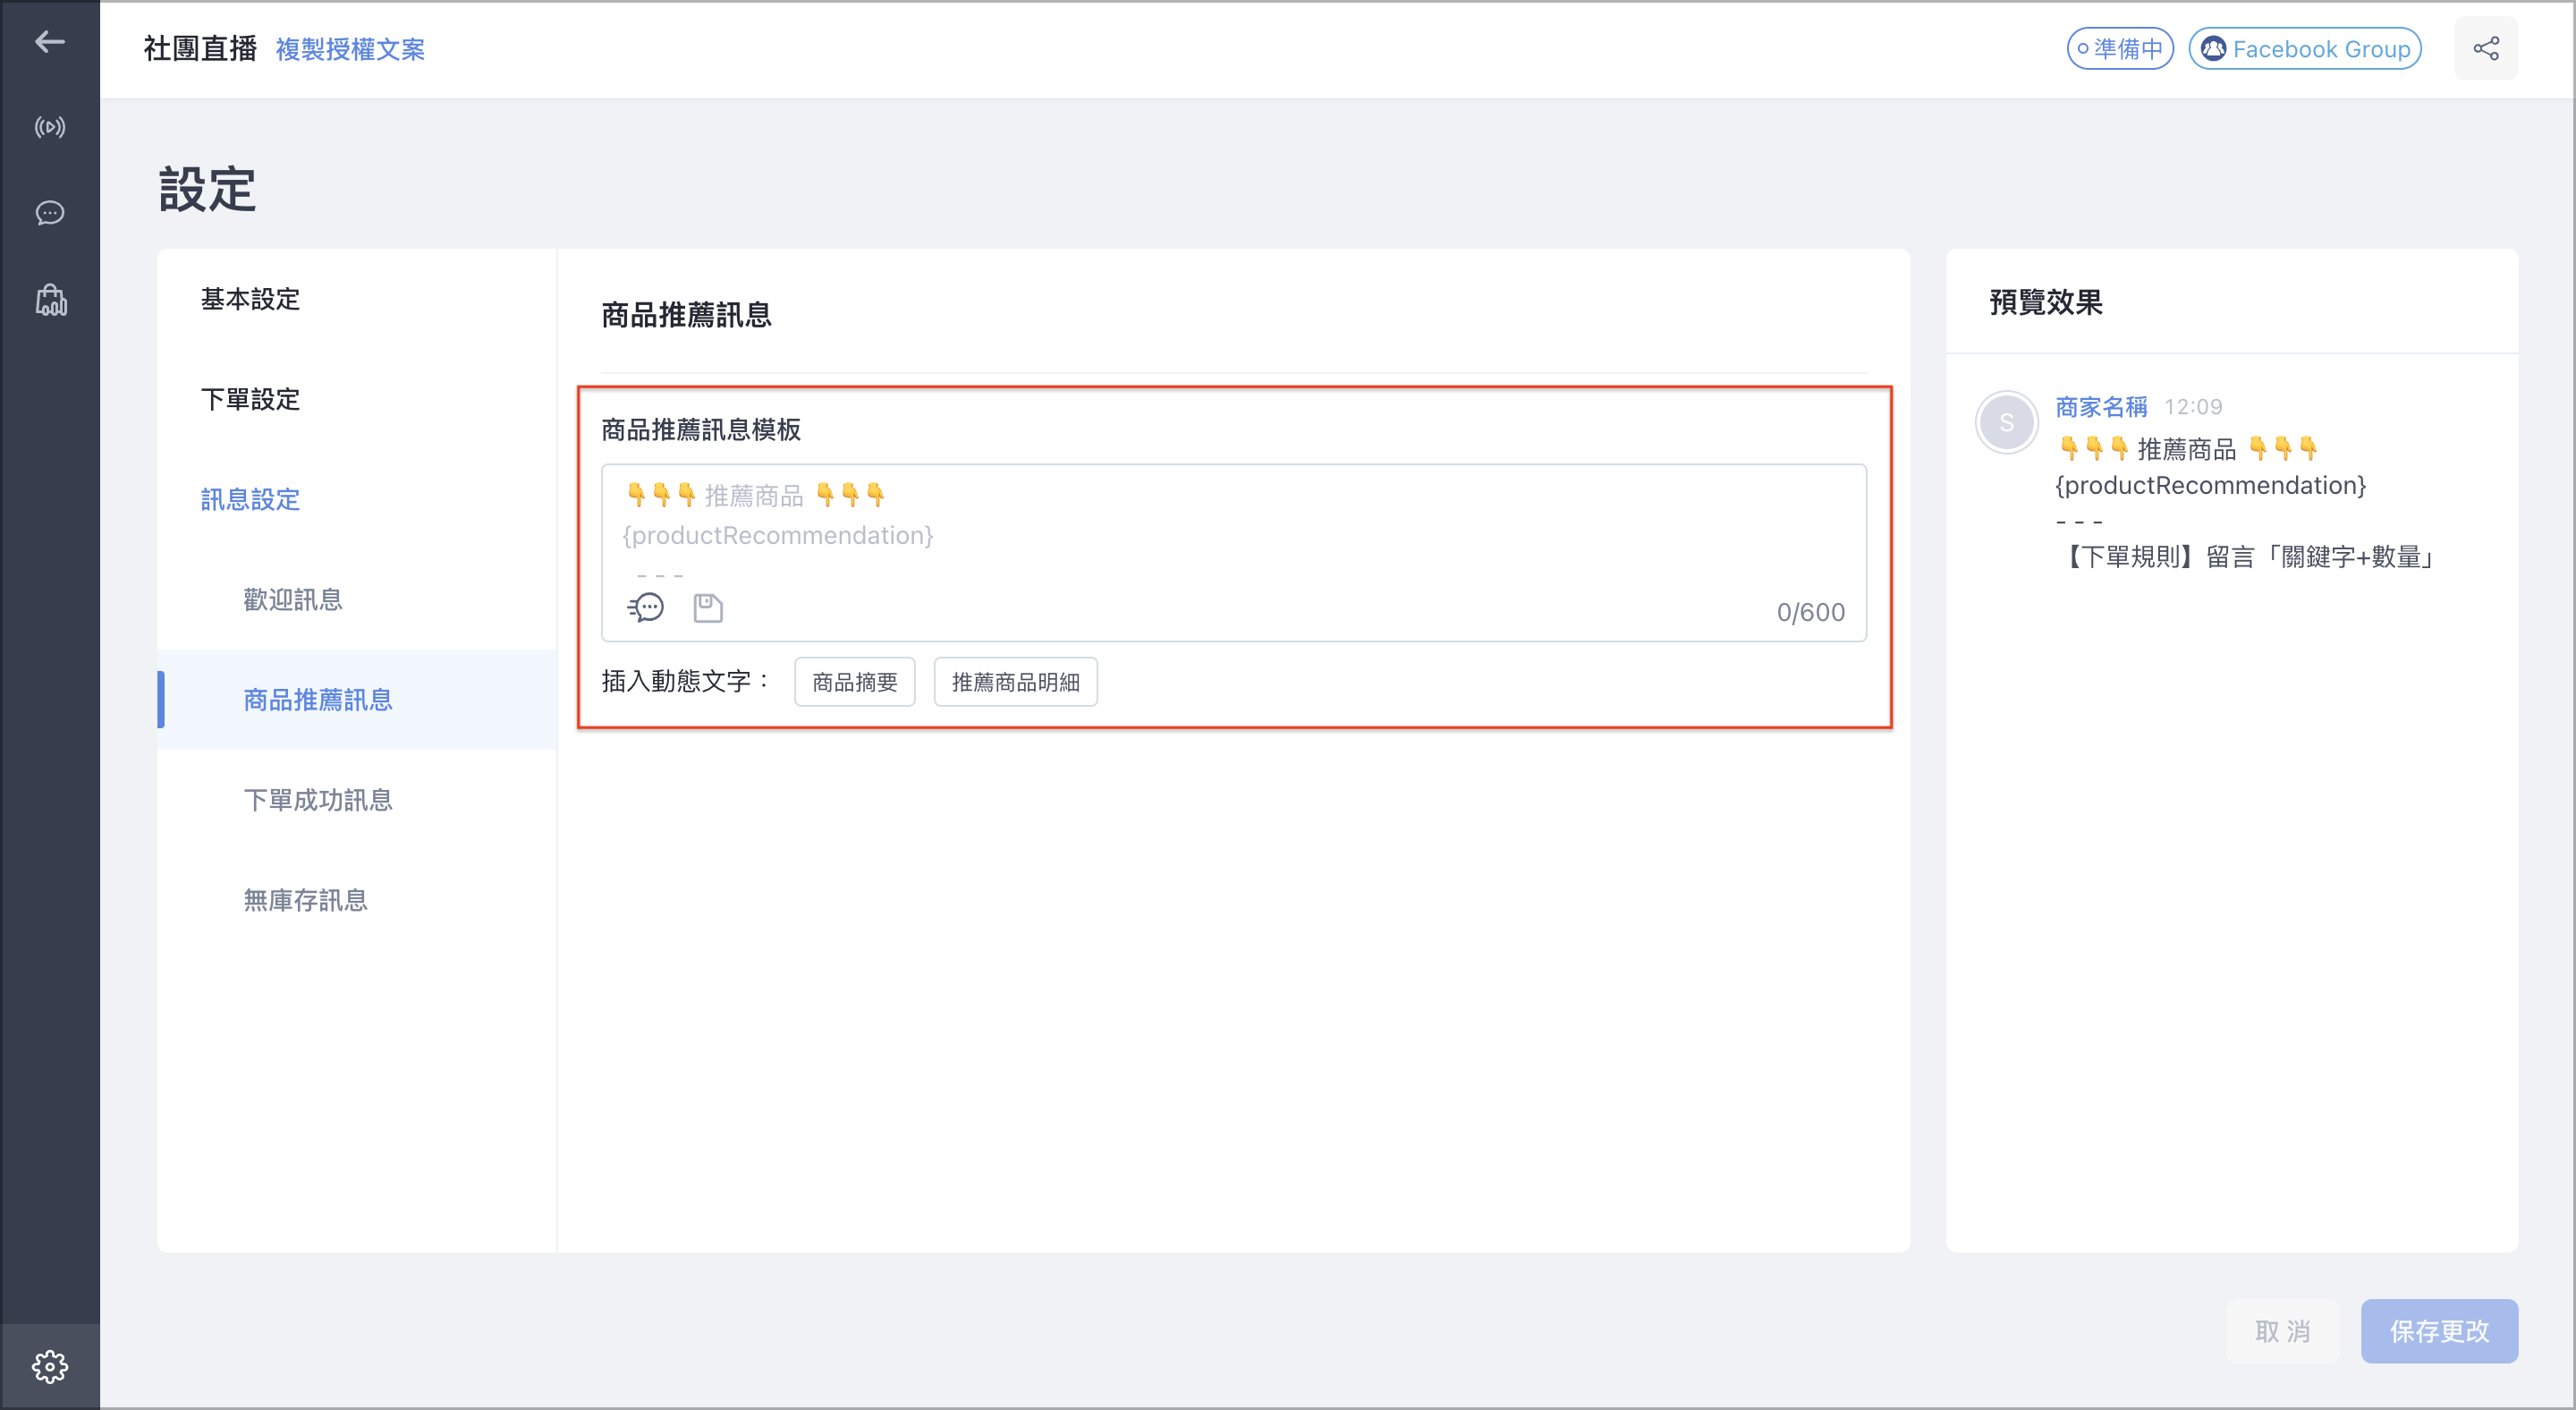Click 複製授權文案 link

pos(350,49)
